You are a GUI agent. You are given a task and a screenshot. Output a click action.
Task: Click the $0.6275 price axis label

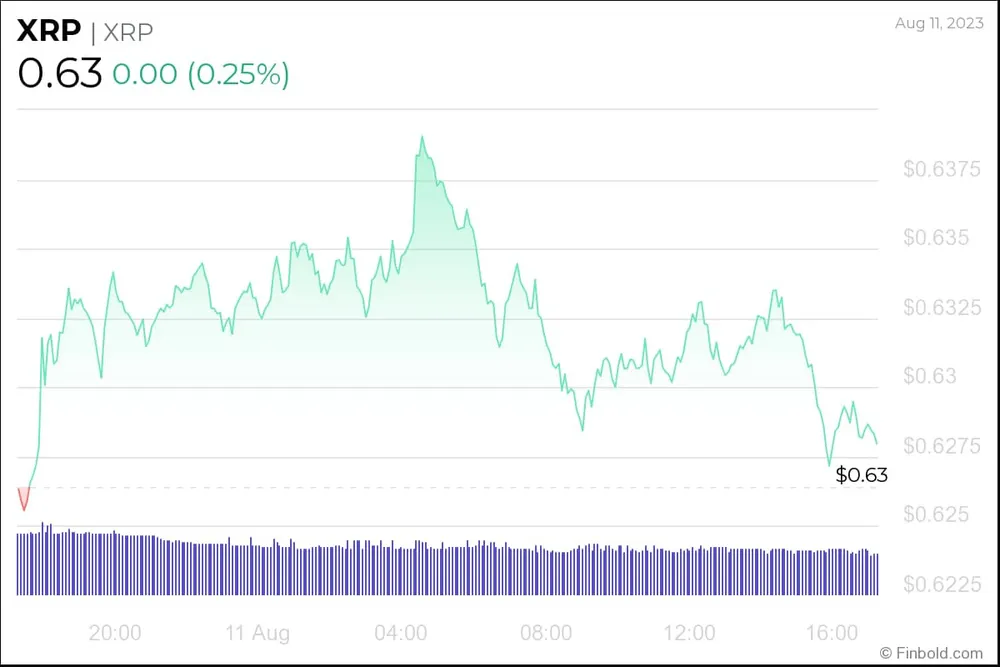click(x=943, y=445)
